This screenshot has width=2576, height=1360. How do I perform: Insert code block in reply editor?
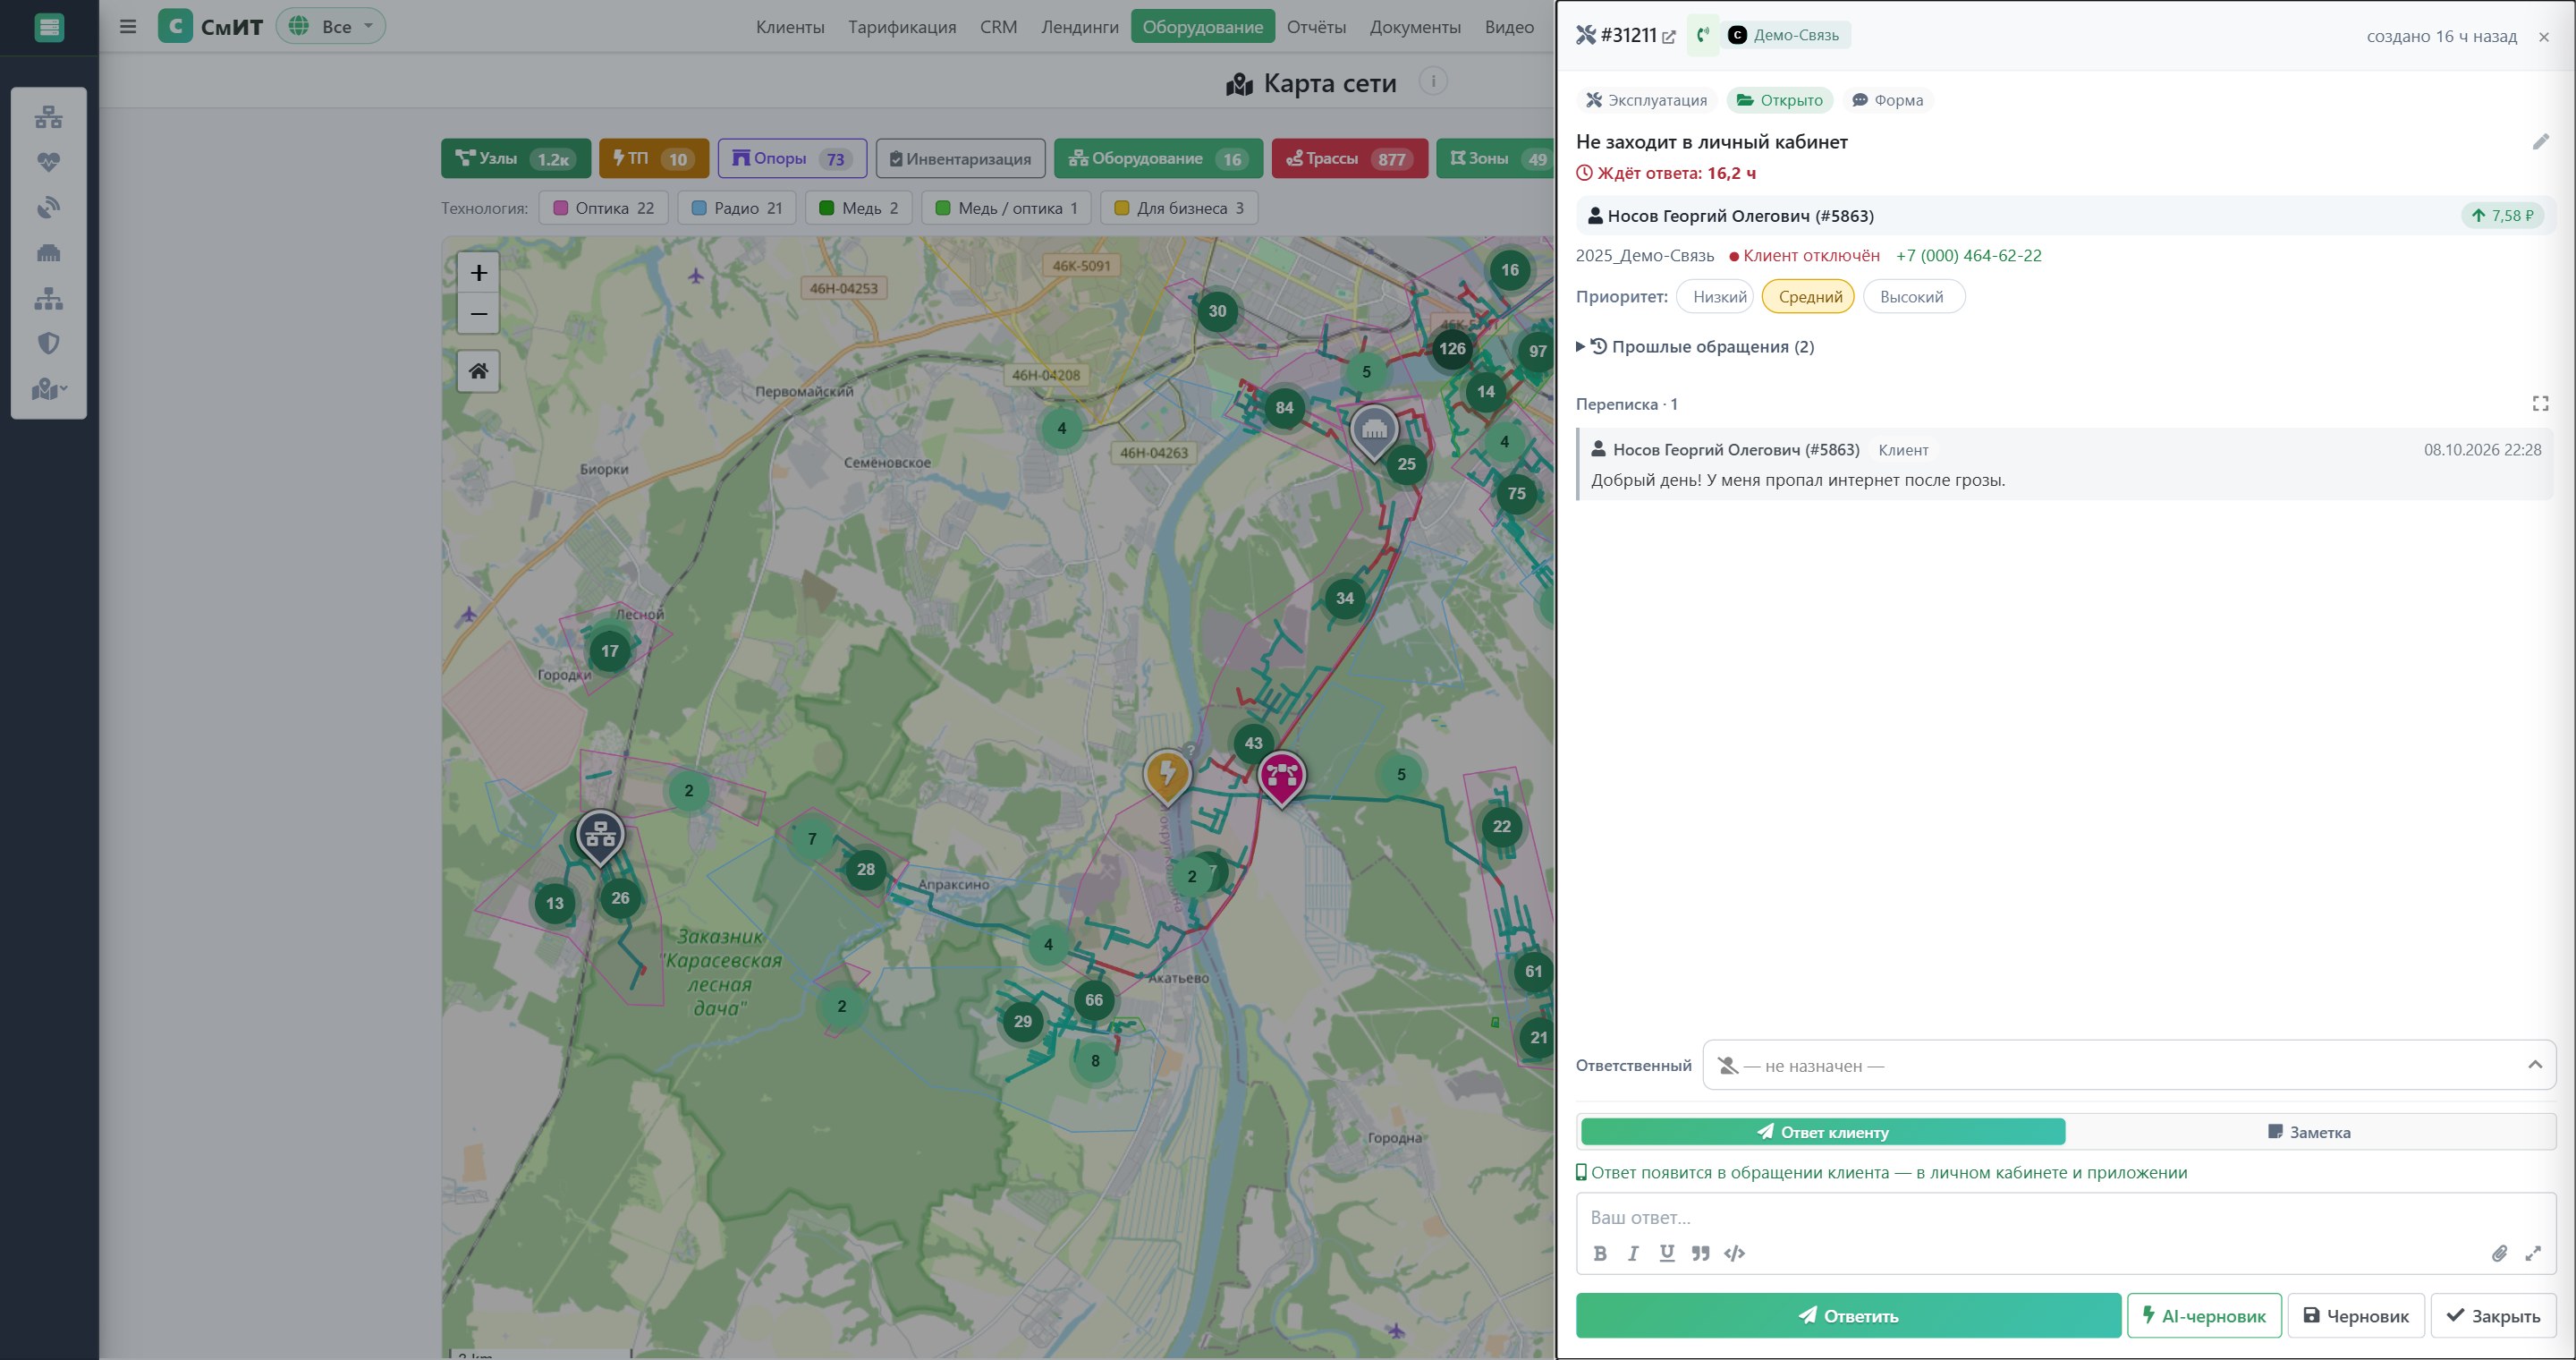[1735, 1253]
